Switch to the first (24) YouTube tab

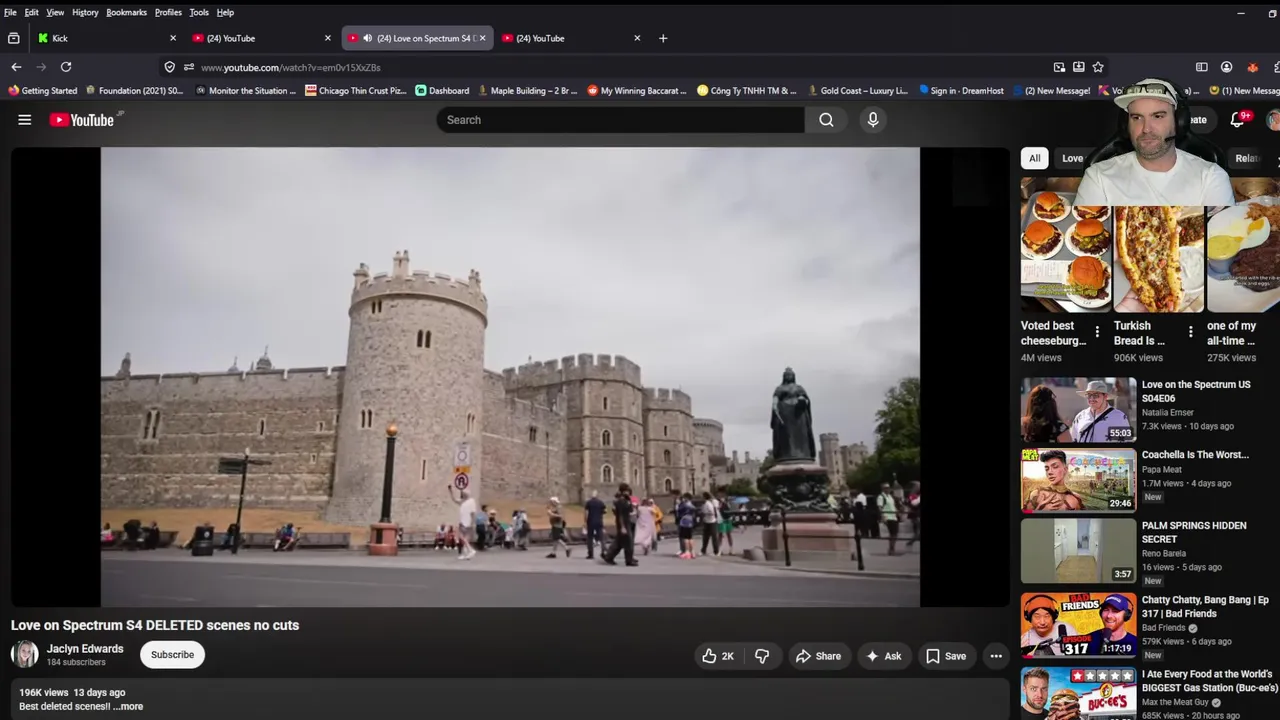pyautogui.click(x=262, y=38)
